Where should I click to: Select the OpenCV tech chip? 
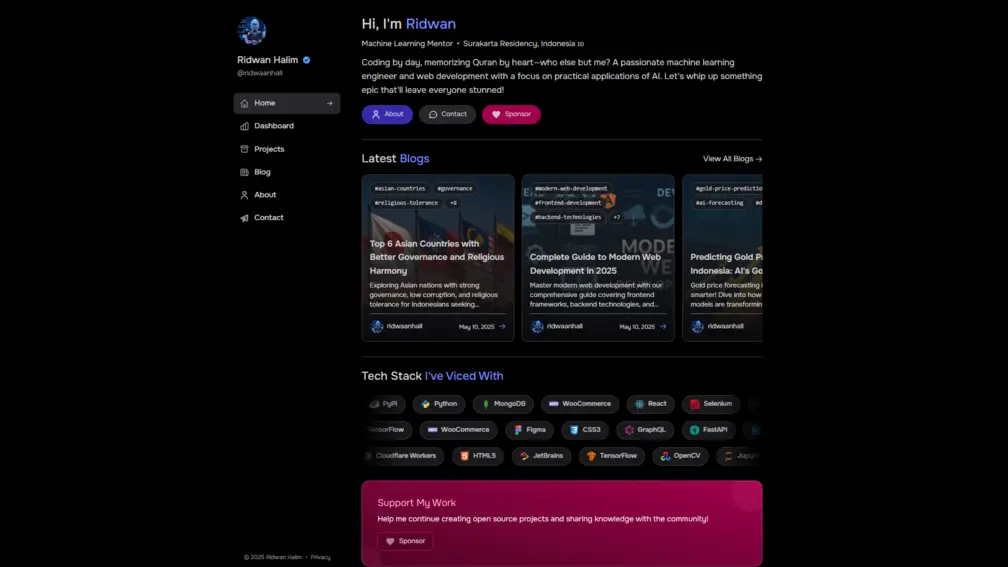coord(680,456)
